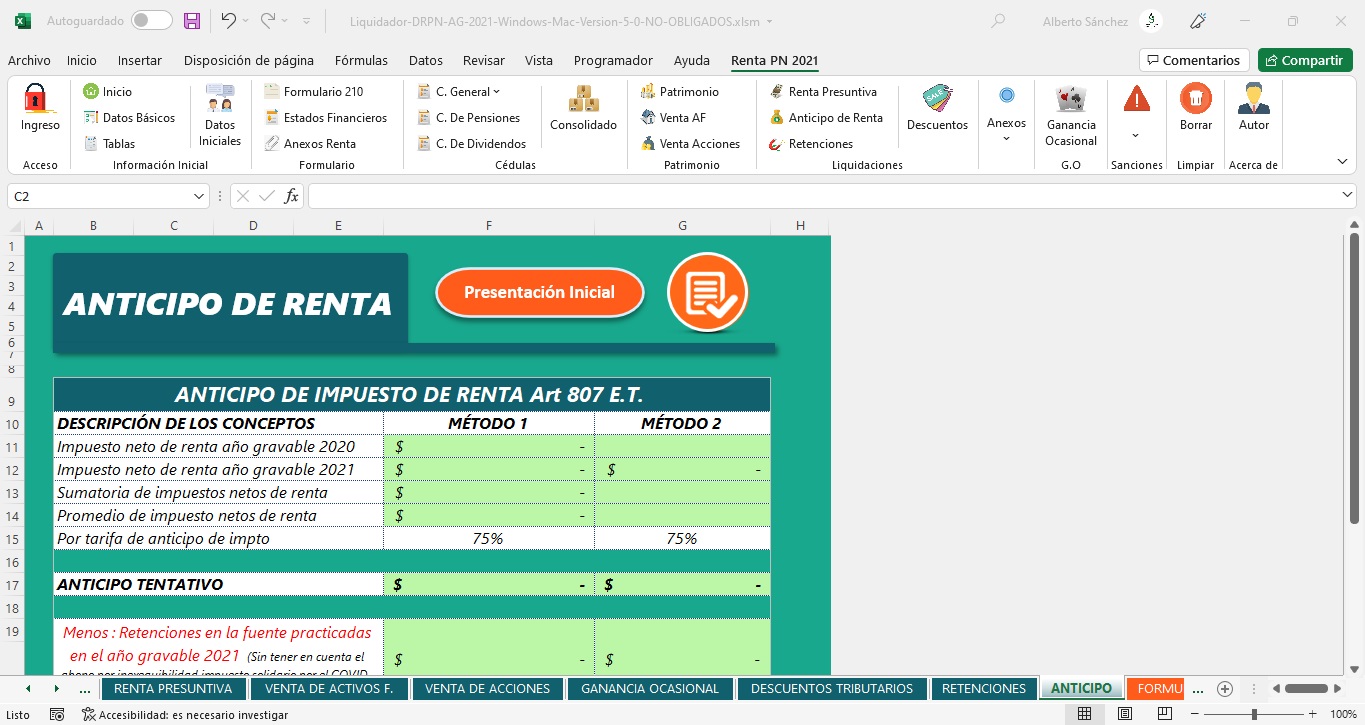
Task: Open the Name Box dropdown
Action: pos(200,196)
